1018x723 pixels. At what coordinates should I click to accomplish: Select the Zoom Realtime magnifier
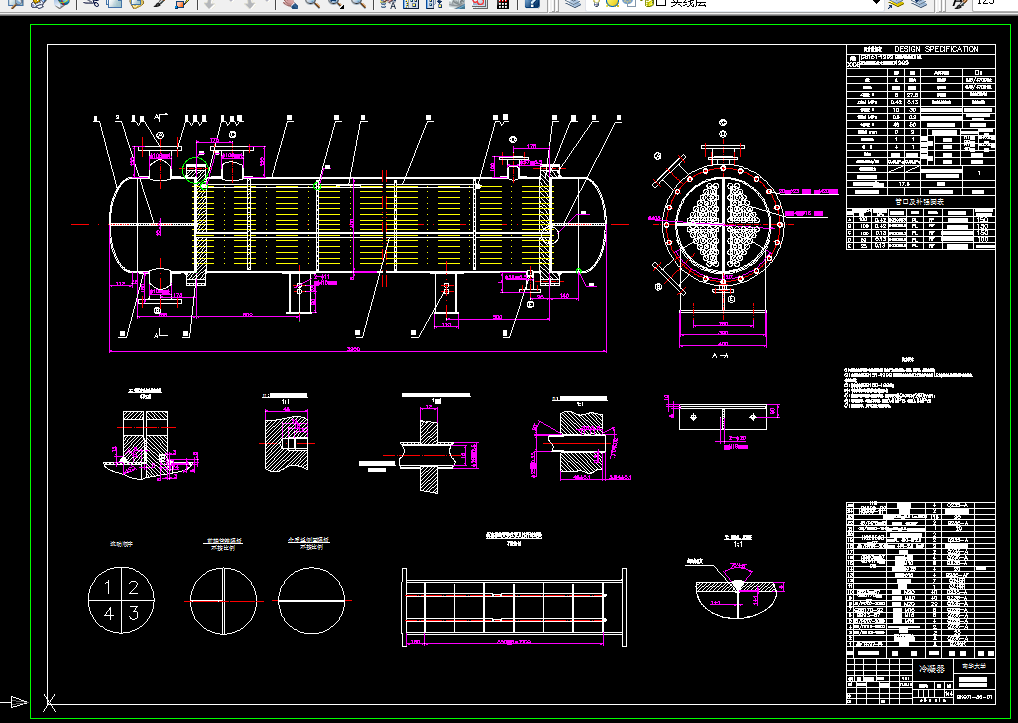coord(312,3)
